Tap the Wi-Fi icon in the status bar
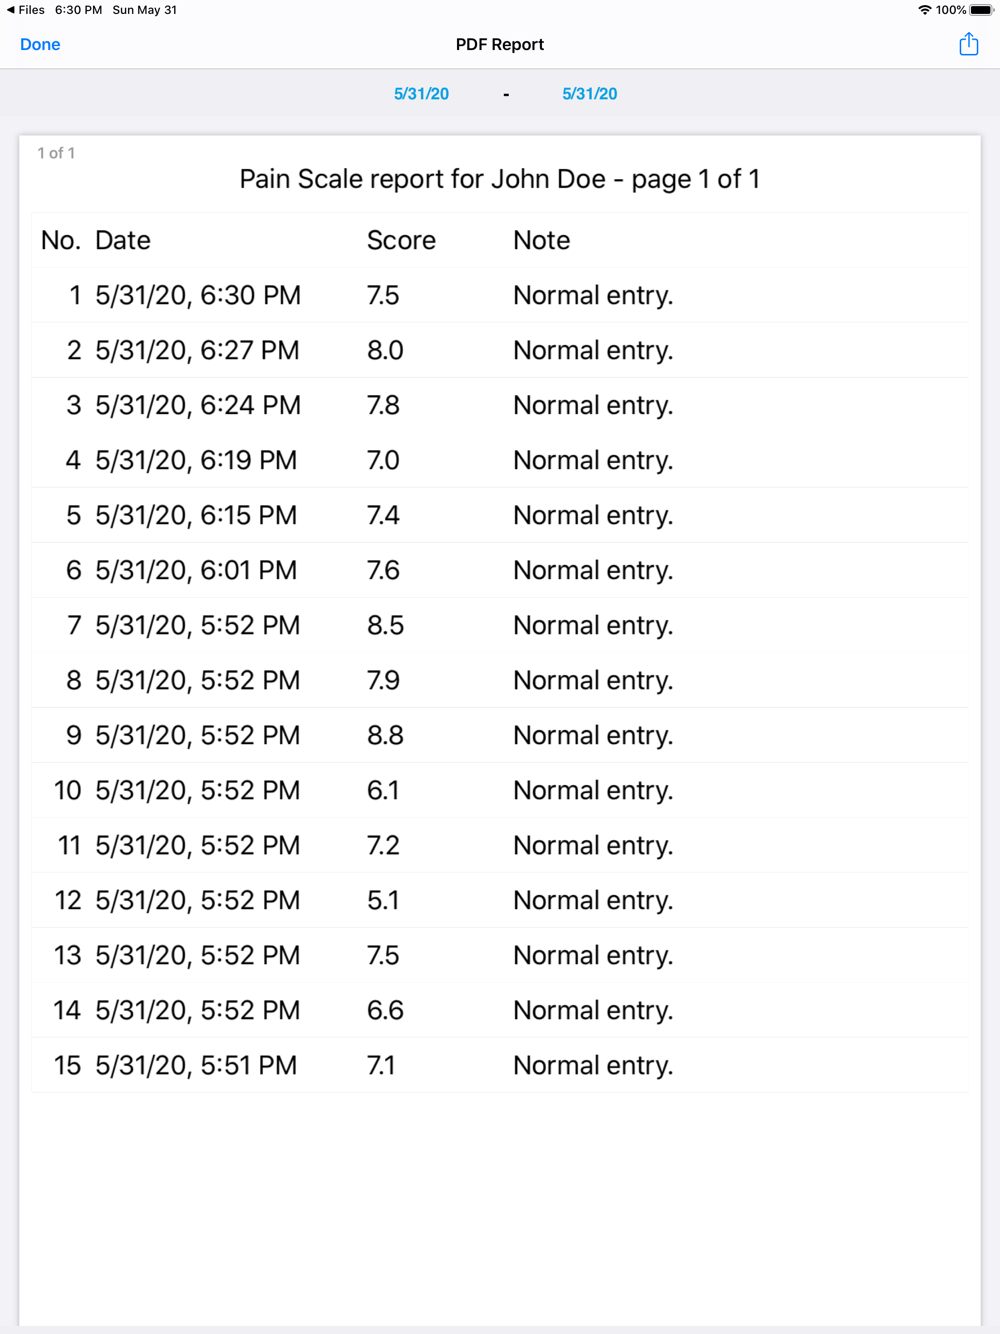 [x=925, y=10]
